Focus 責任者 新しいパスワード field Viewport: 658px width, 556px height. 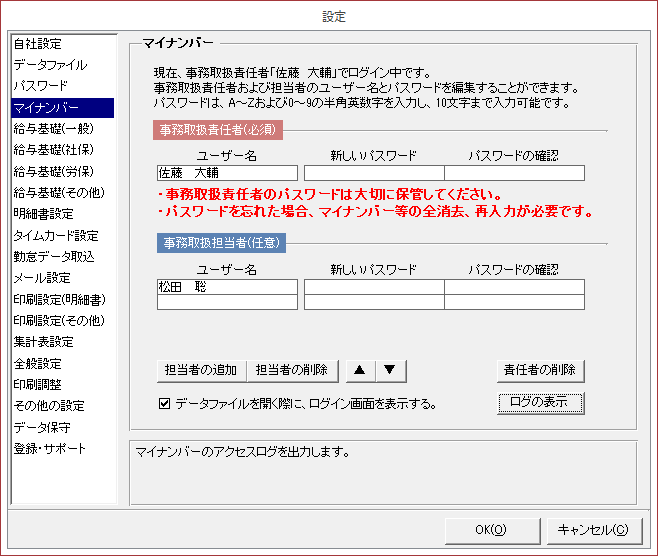tap(374, 173)
